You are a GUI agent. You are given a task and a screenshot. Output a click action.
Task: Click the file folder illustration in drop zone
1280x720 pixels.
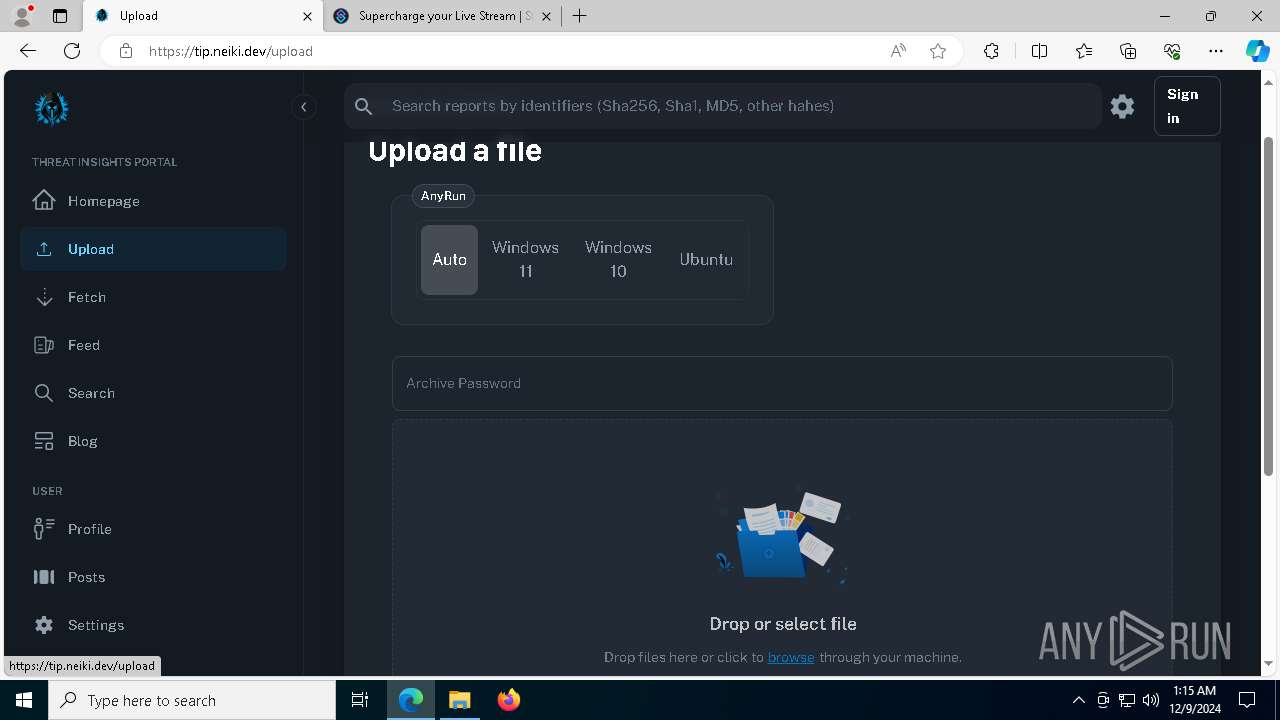coord(781,536)
